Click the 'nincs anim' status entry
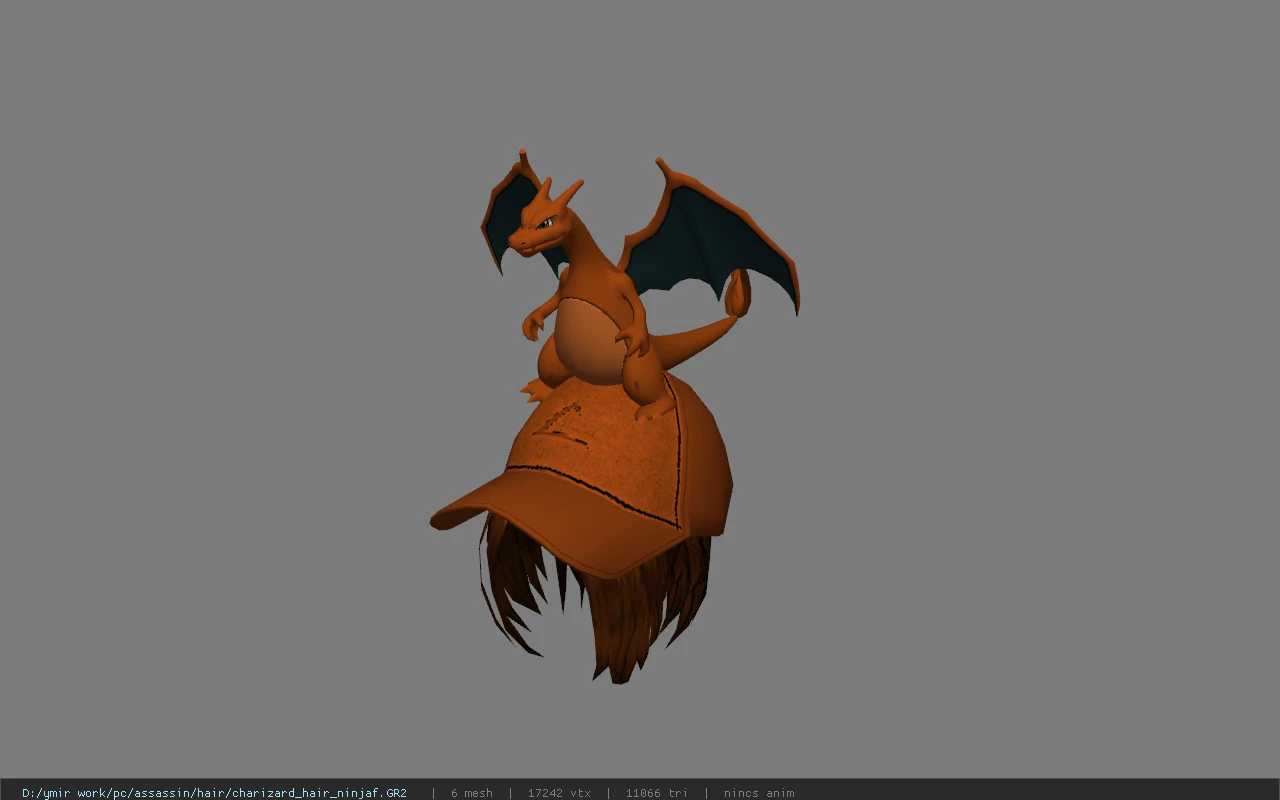This screenshot has width=1280, height=800. tap(759, 793)
